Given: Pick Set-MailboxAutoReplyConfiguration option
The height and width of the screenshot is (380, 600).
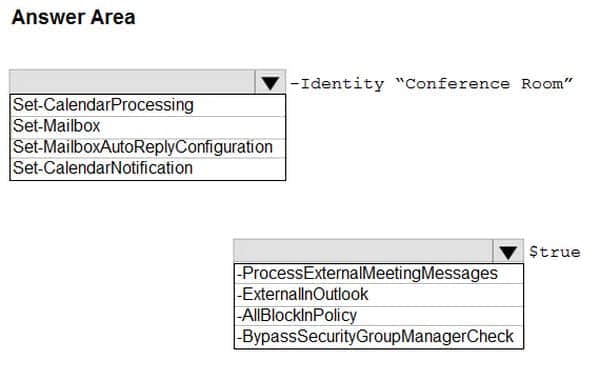Looking at the screenshot, I should [148, 147].
